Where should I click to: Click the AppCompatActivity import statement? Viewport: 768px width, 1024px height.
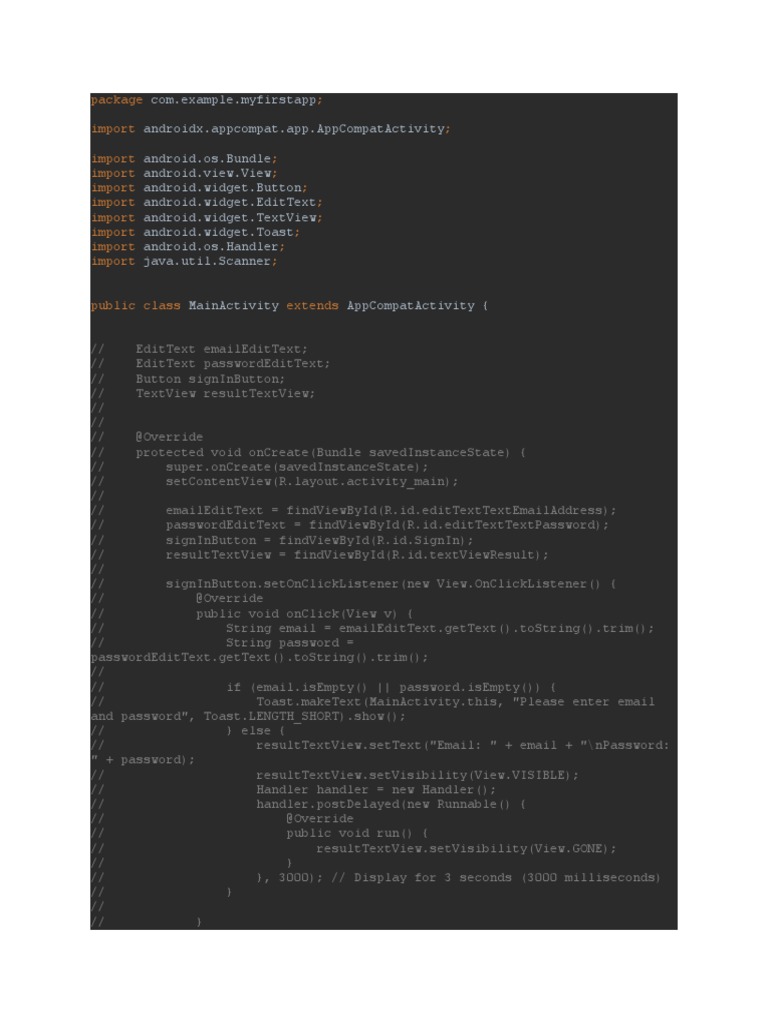[x=270, y=129]
